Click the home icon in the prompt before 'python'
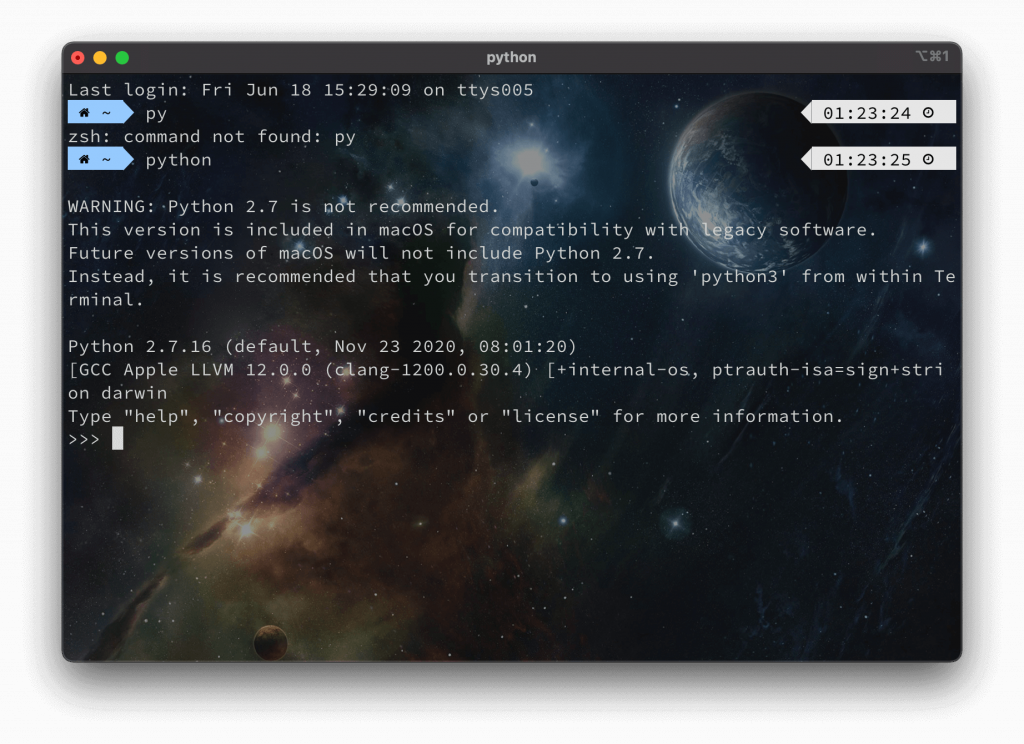Screen dimensions: 1024x744 pos(84,159)
